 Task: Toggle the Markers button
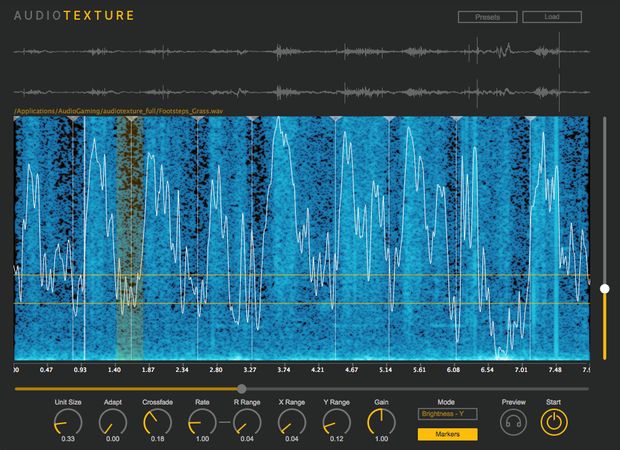[x=446, y=434]
